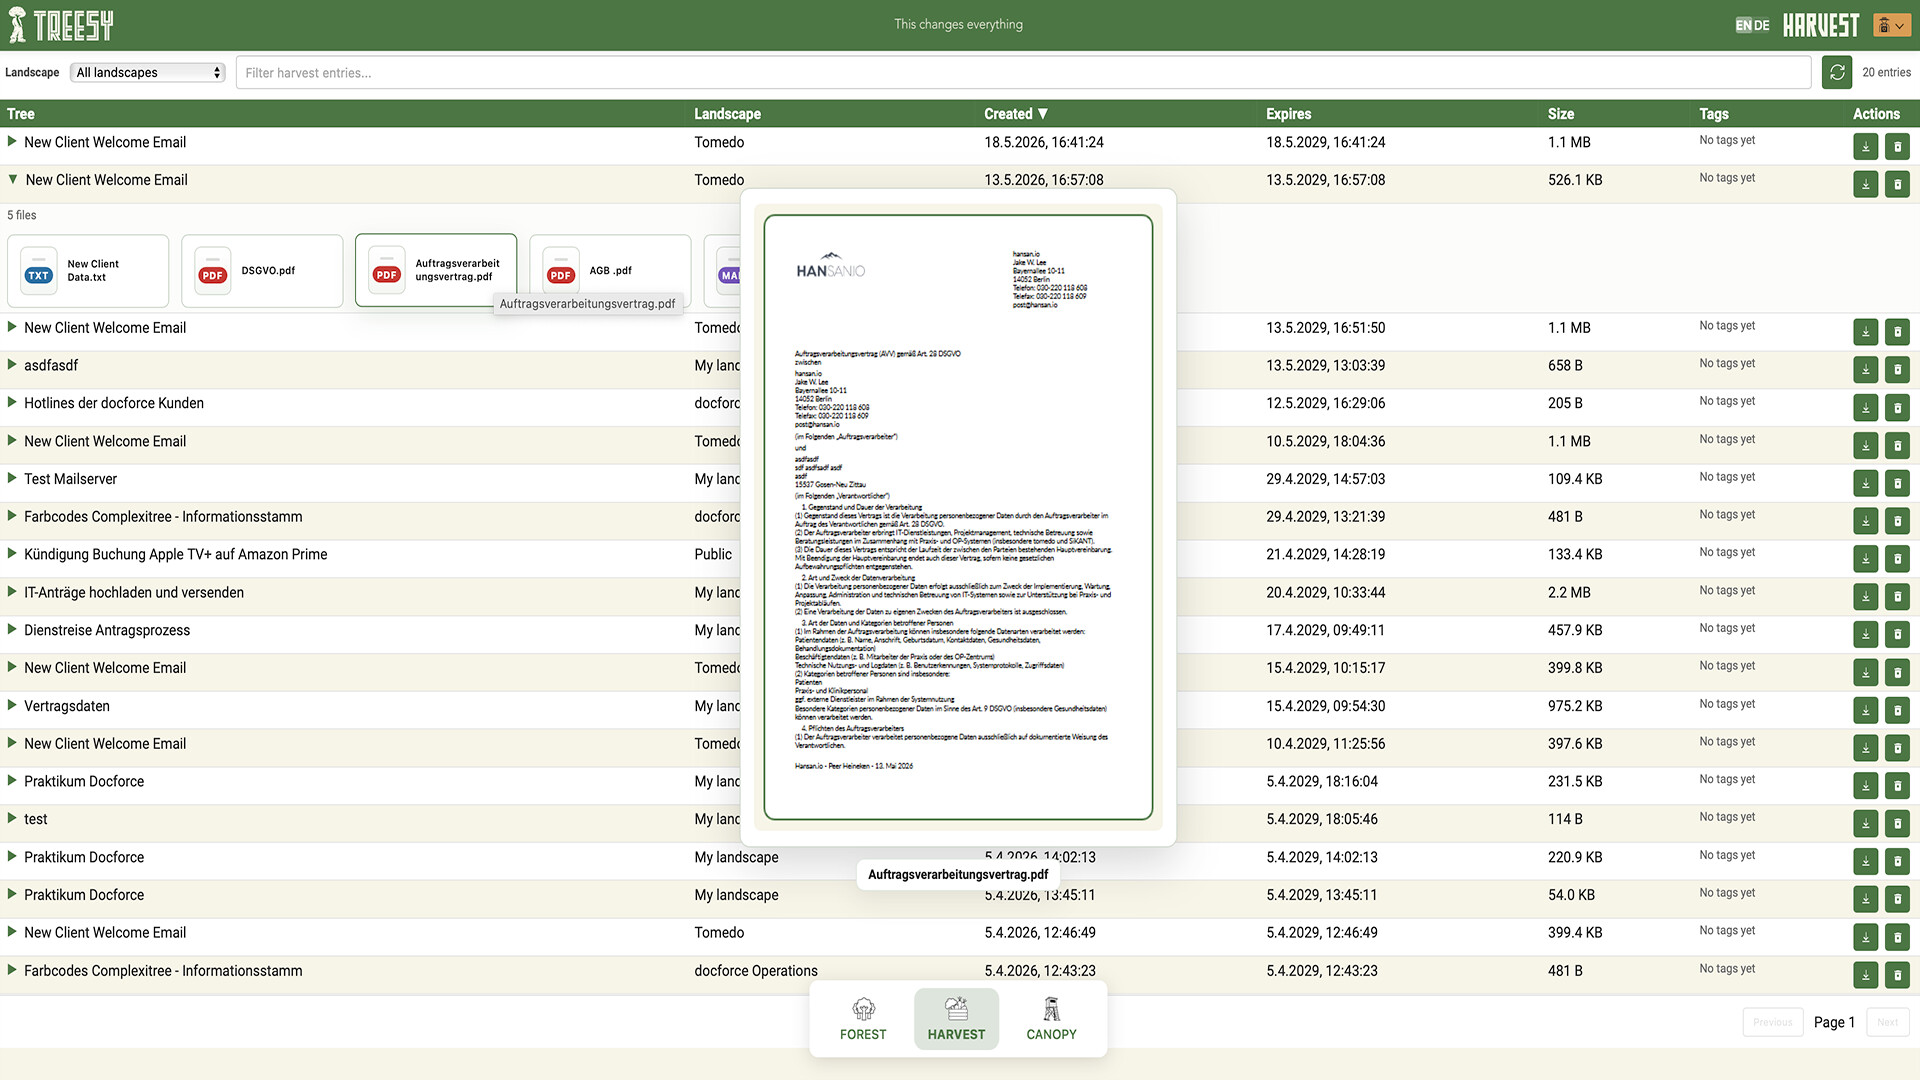Sort table by Tree column header
The image size is (1920, 1080).
(21, 114)
